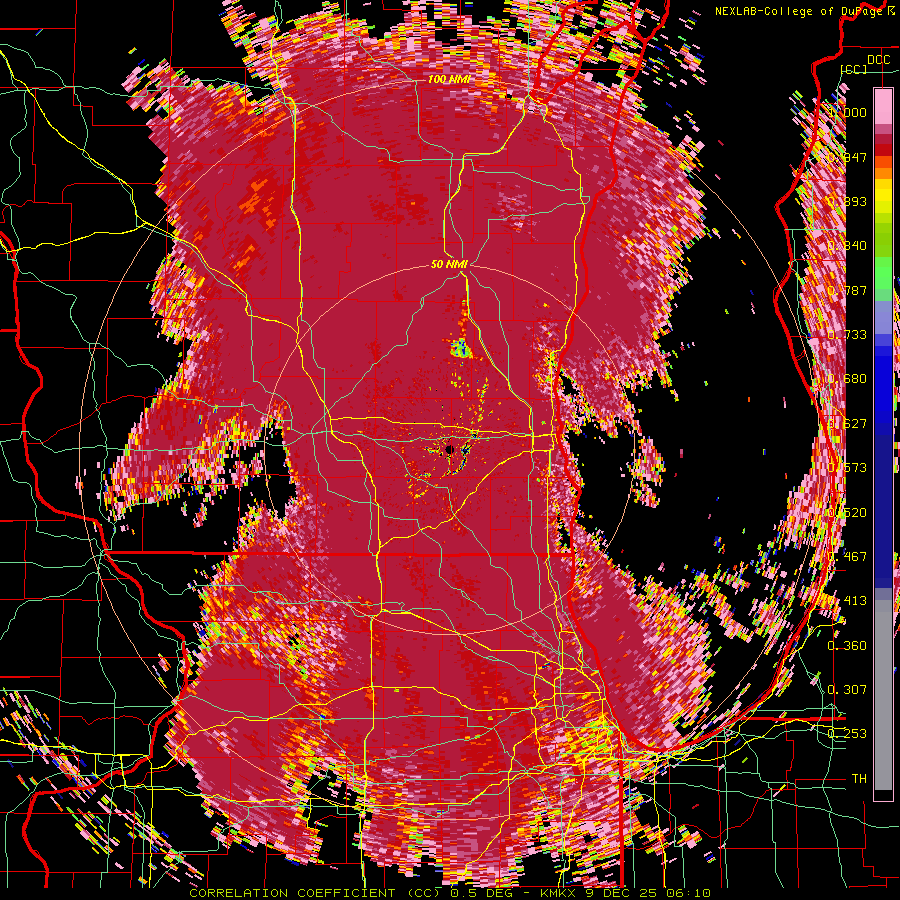Click the '0.627' legend value
The image size is (900, 900).
pyautogui.click(x=847, y=423)
